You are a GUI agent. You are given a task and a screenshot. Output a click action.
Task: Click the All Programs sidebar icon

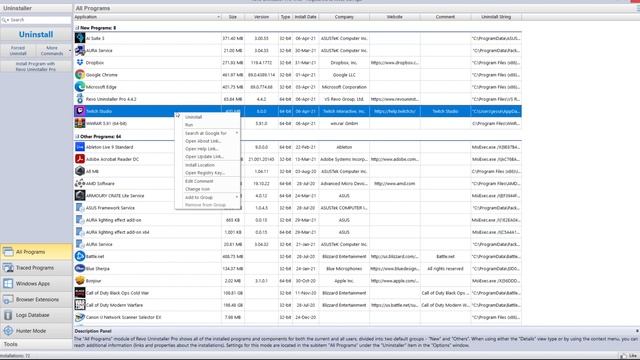coord(8,252)
